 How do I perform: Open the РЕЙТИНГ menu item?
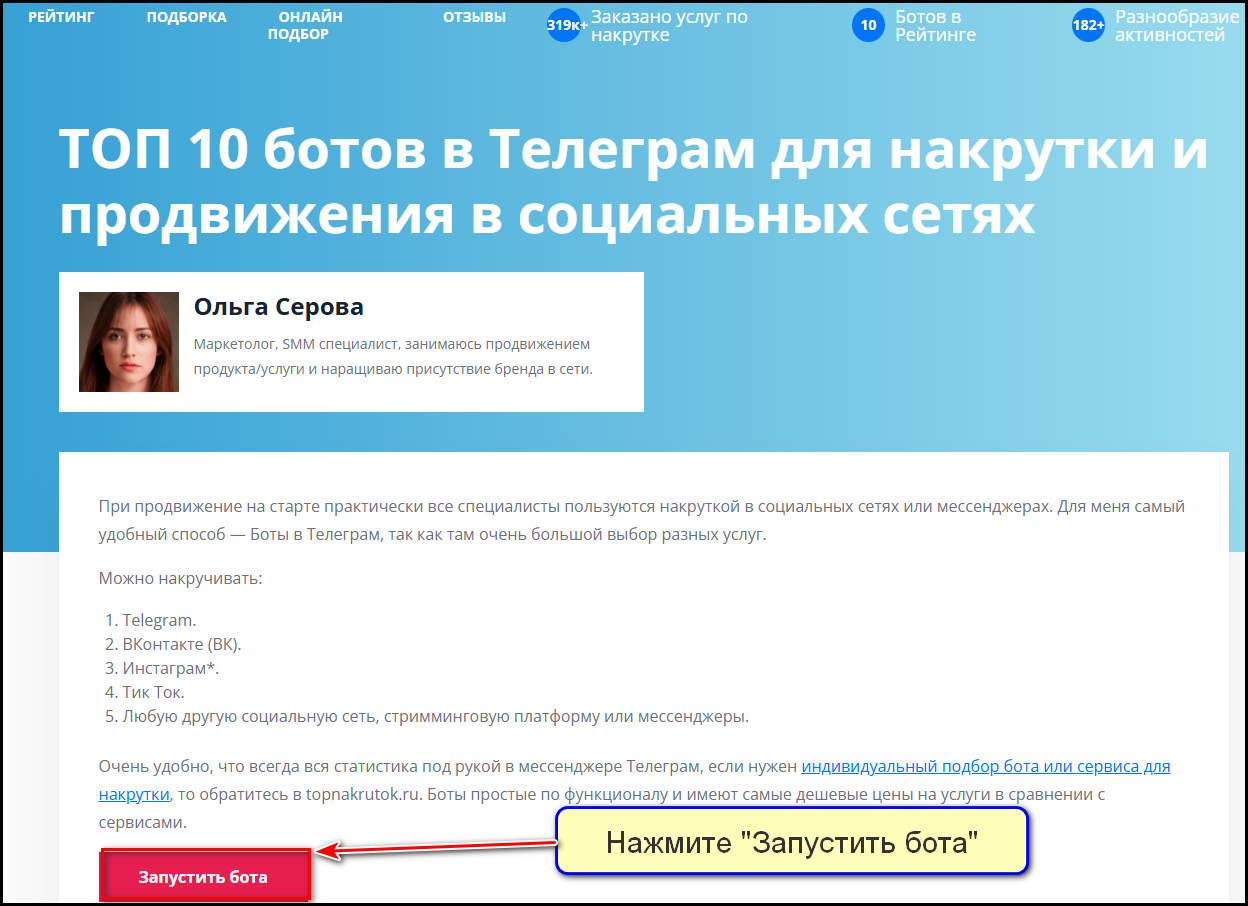[x=62, y=16]
